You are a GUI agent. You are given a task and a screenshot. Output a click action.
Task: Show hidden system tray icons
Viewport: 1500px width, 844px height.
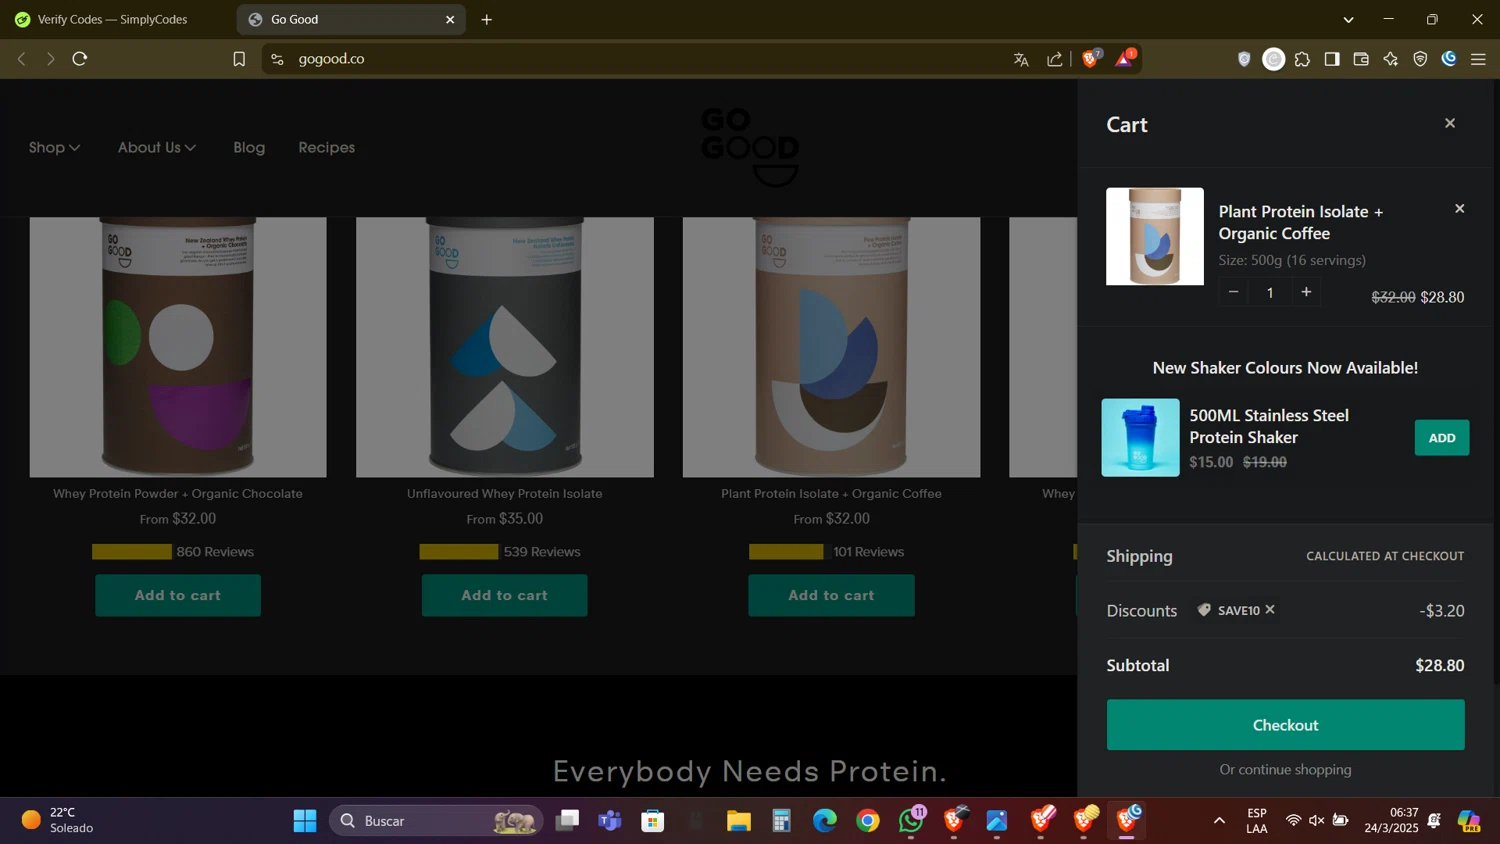pyautogui.click(x=1219, y=821)
